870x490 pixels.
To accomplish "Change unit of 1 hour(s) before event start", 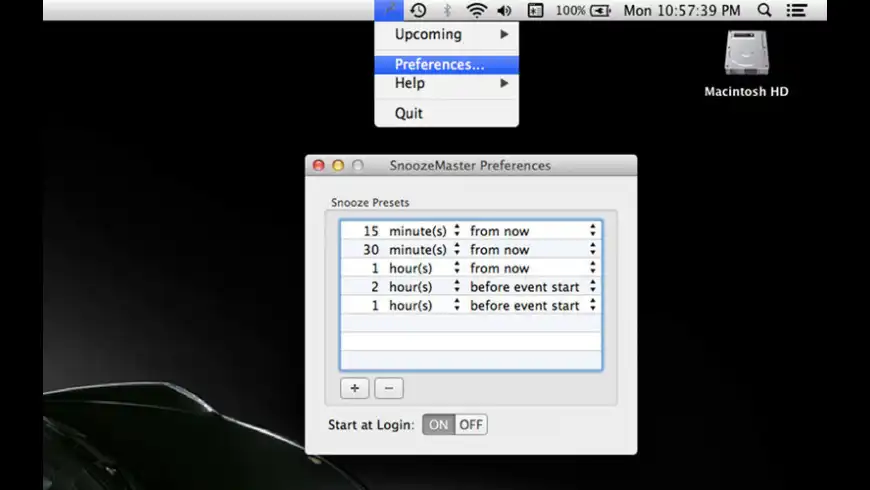I will tap(424, 305).
